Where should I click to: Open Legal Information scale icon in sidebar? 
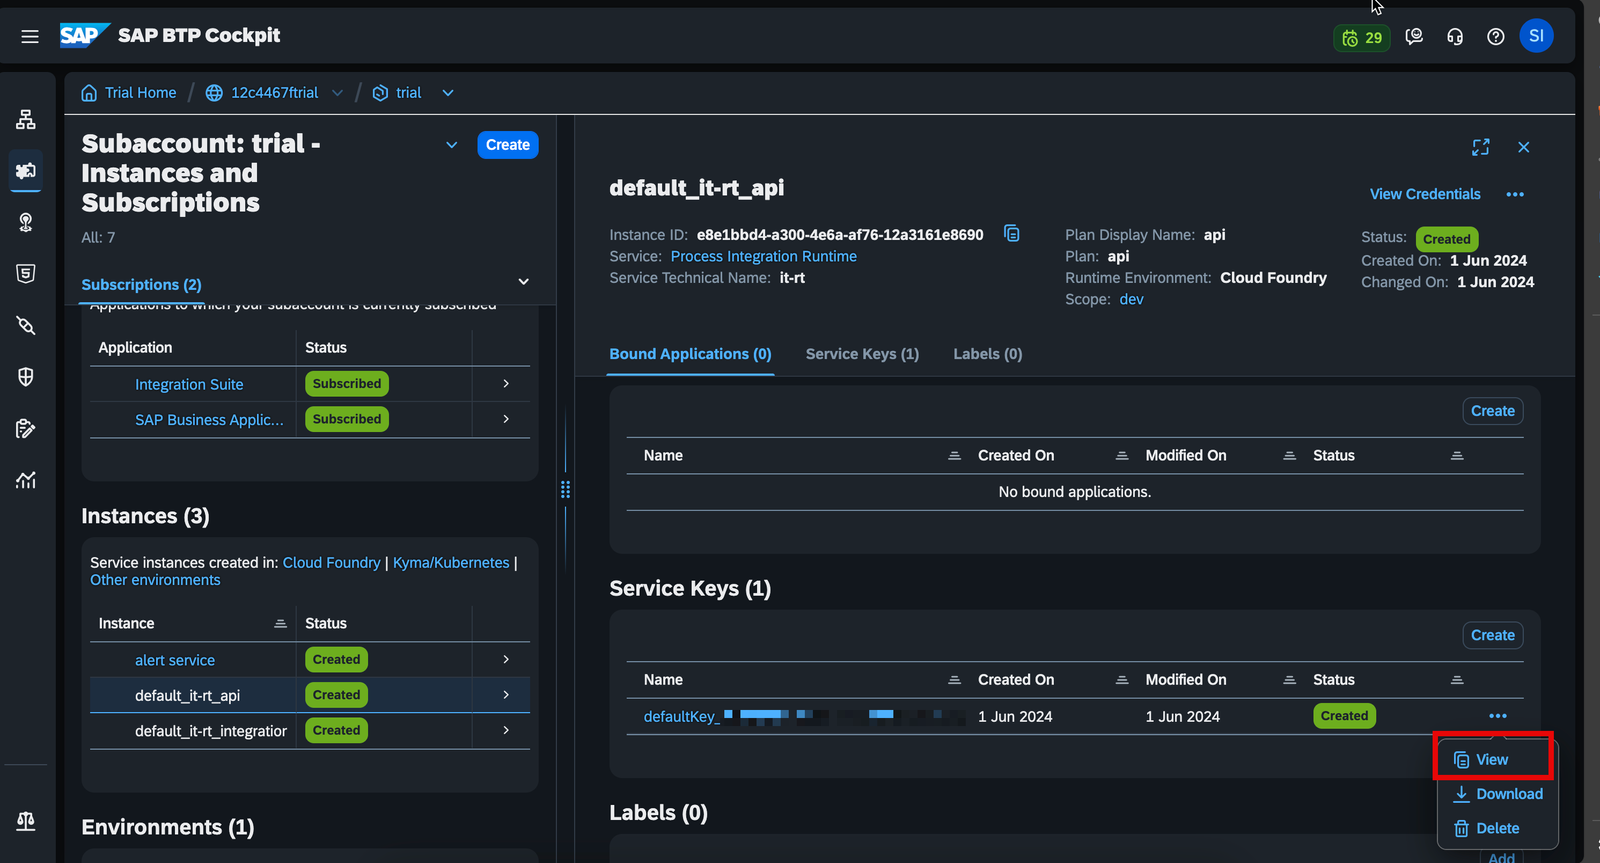(26, 821)
